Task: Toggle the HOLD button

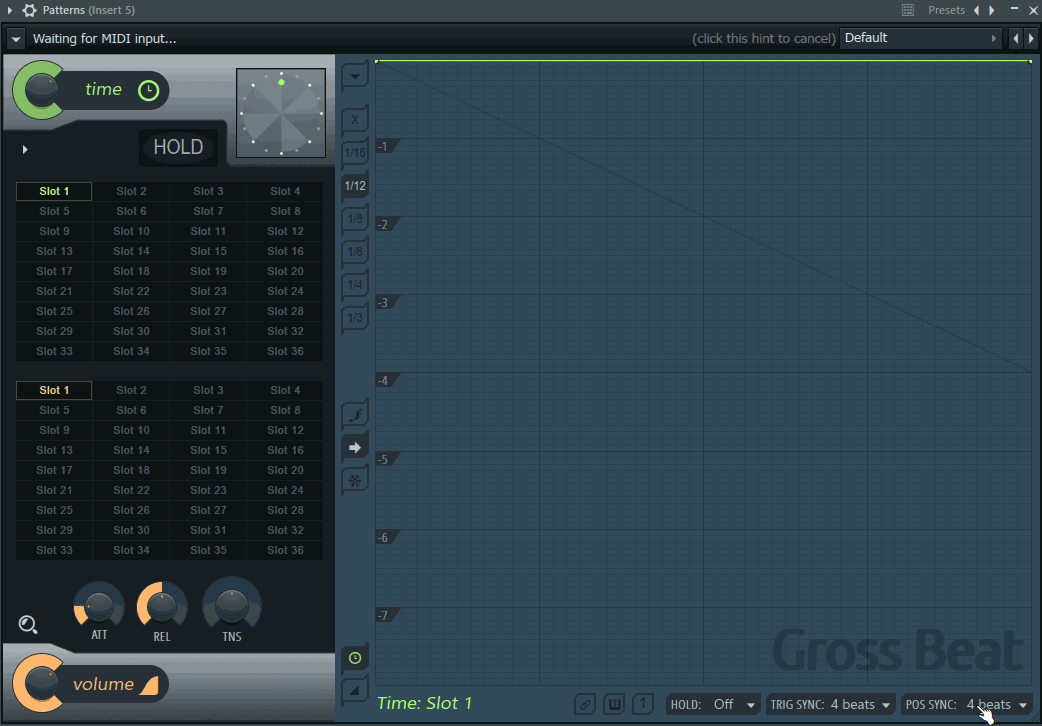Action: (178, 148)
